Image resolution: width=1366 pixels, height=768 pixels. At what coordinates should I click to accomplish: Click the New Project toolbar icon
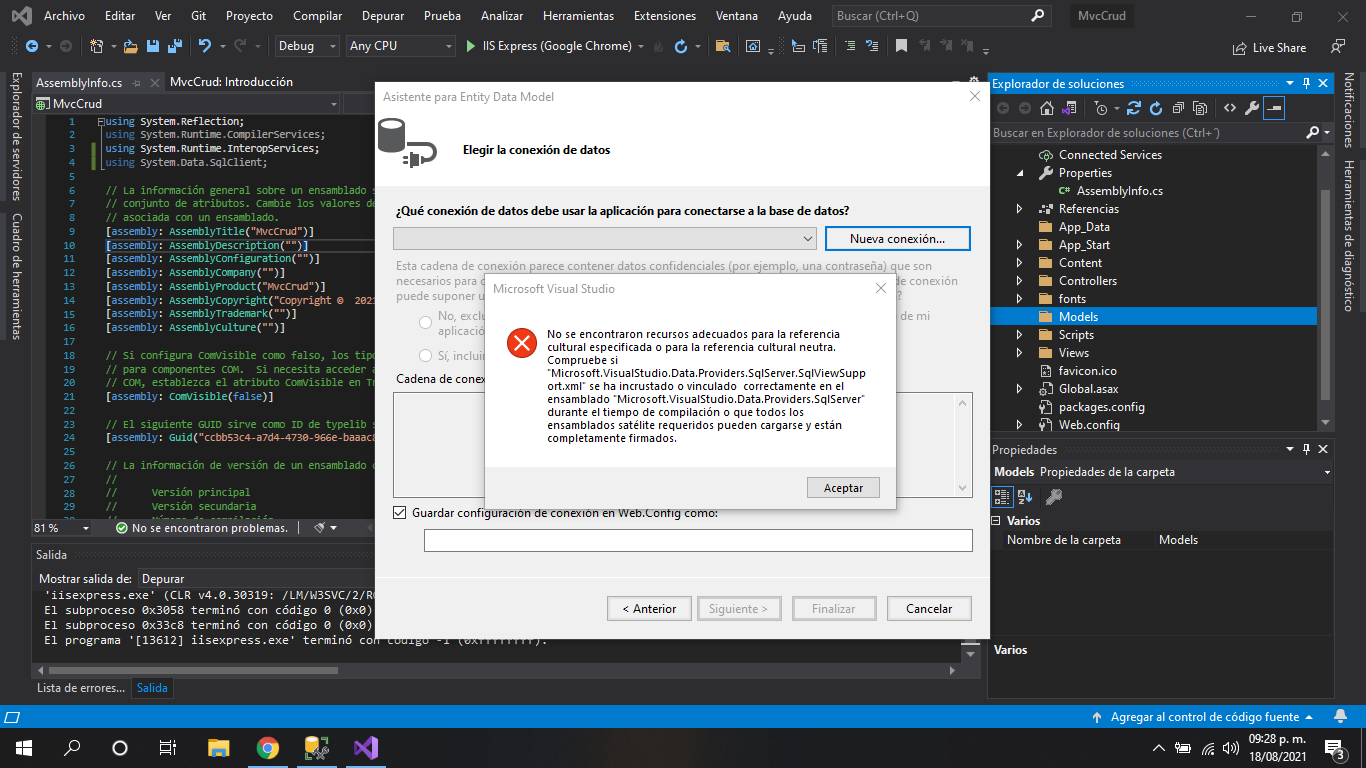[x=96, y=46]
